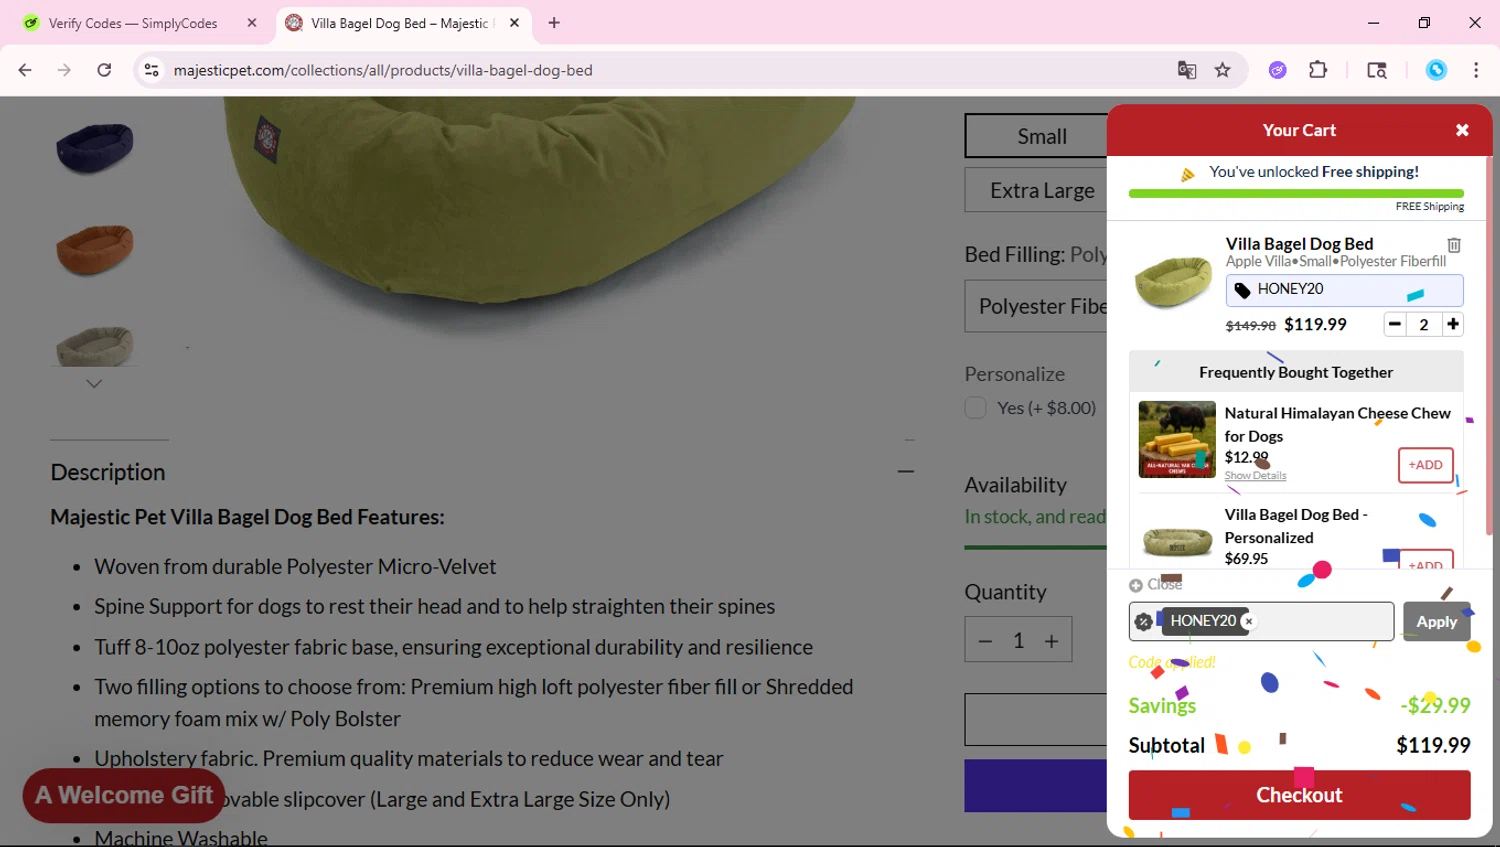Reload the Majestic Pet page
The image size is (1500, 847).
(104, 70)
